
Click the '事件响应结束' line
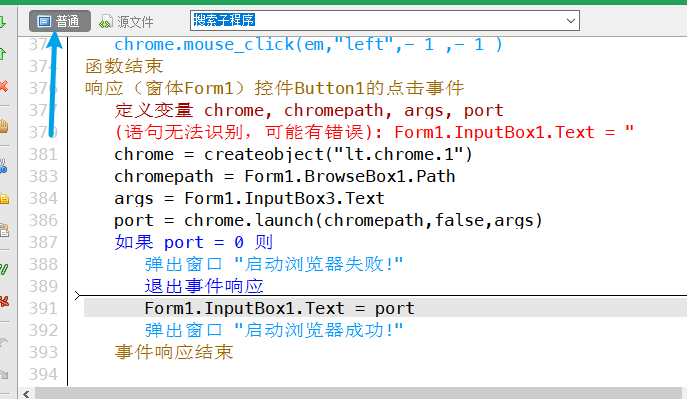(174, 352)
